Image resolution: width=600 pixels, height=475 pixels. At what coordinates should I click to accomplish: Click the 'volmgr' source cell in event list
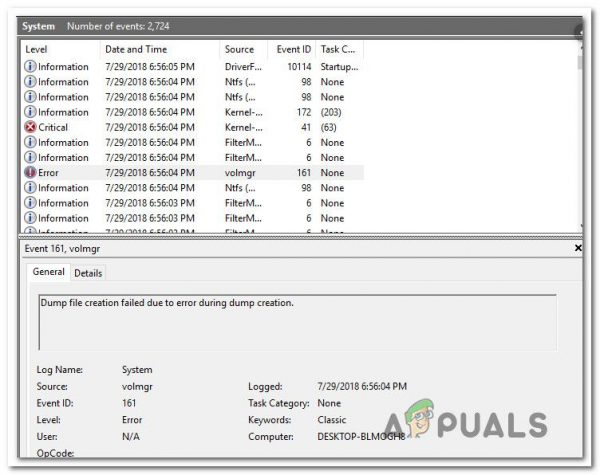240,173
